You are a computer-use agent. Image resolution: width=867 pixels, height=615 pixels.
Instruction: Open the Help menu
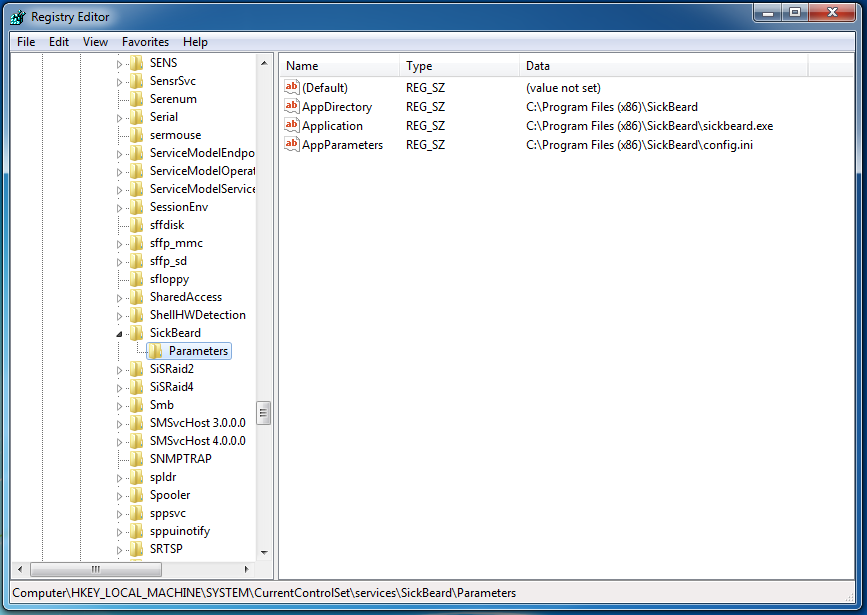[x=195, y=42]
